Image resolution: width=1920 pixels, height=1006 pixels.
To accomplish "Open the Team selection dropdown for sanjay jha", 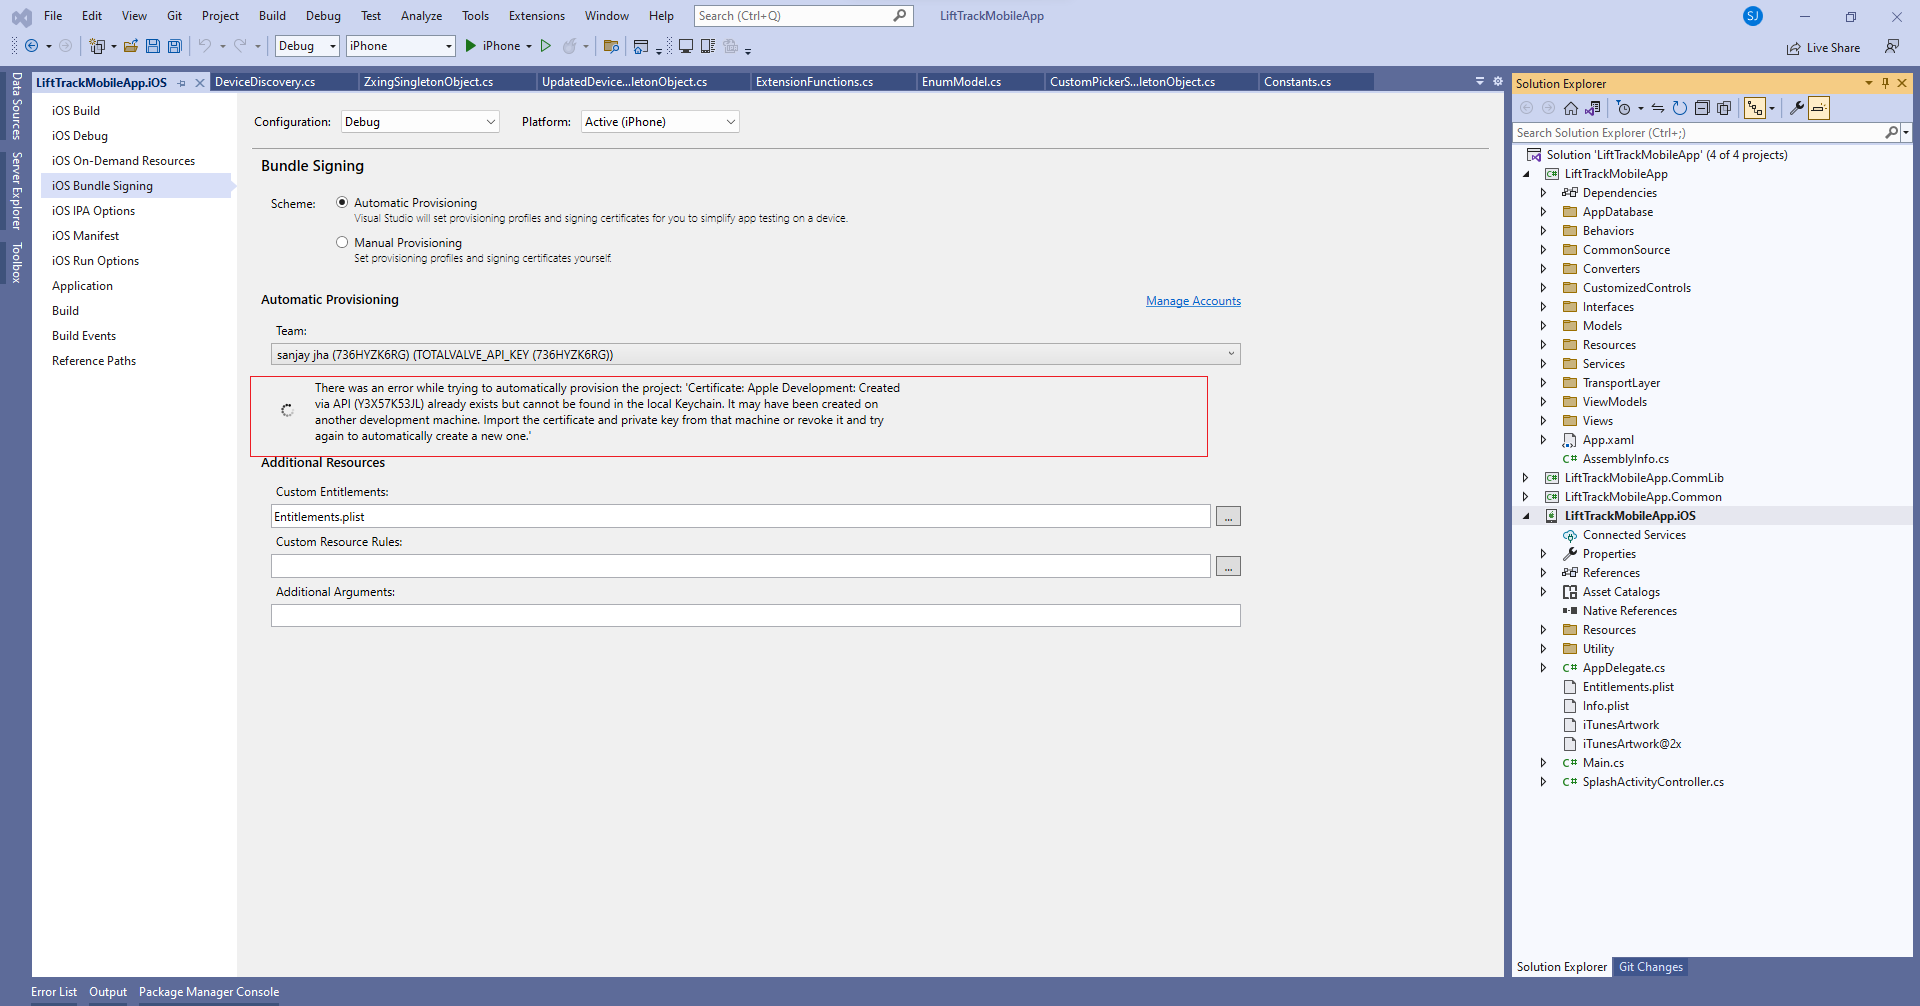I will [x=1230, y=353].
